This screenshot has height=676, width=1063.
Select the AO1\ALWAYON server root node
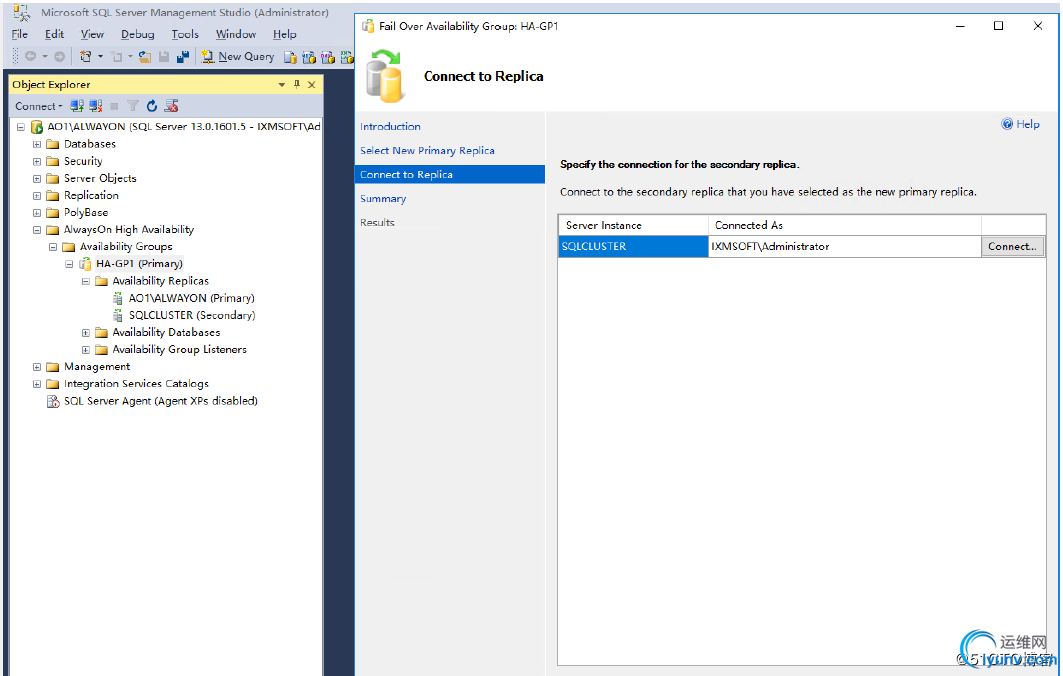coord(183,127)
